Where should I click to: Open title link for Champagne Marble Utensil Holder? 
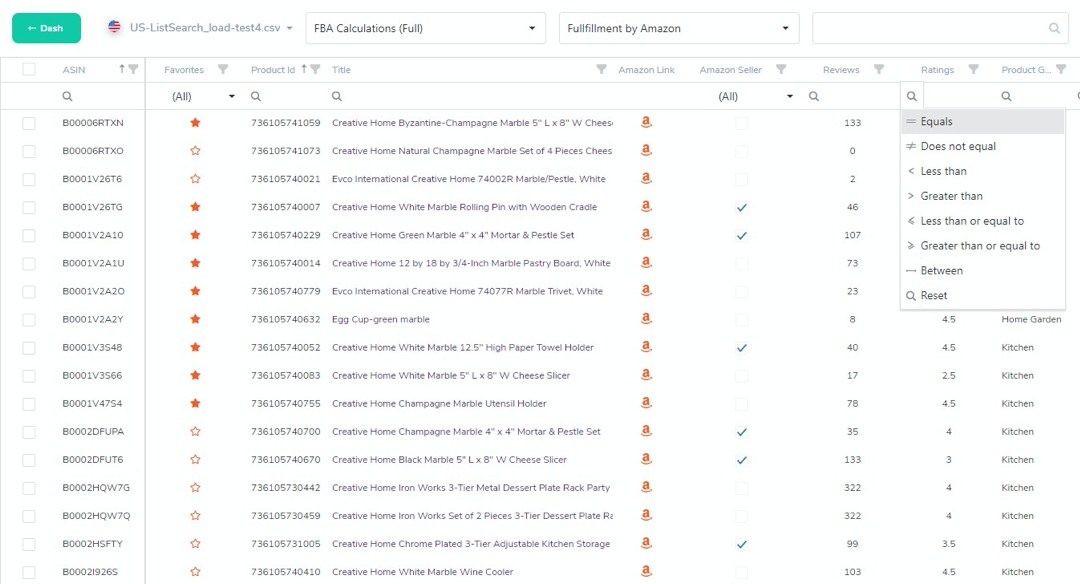439,404
